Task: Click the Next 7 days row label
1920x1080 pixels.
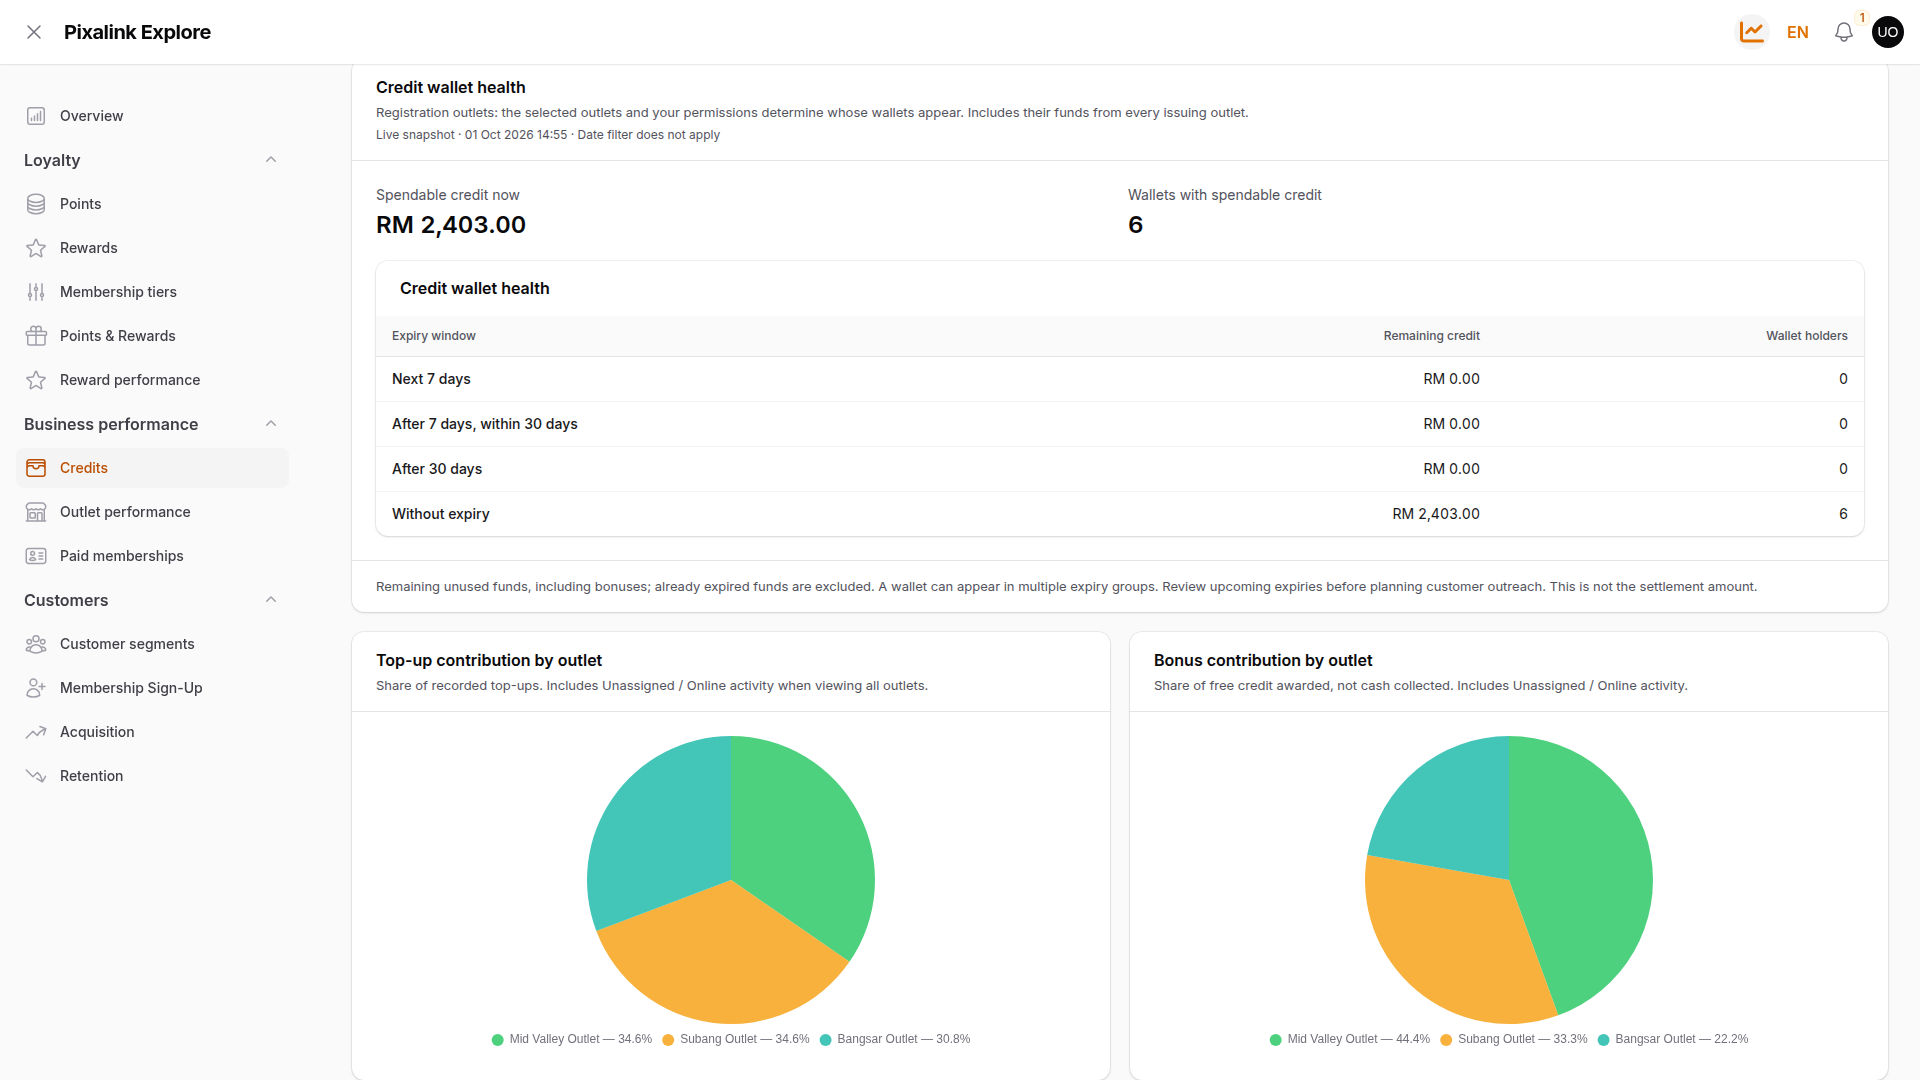Action: point(431,379)
